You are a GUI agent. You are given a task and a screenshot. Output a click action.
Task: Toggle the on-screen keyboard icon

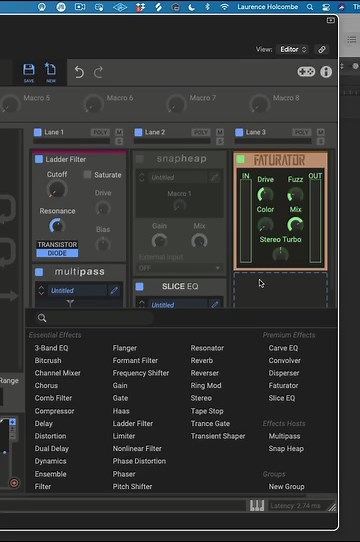point(257,505)
